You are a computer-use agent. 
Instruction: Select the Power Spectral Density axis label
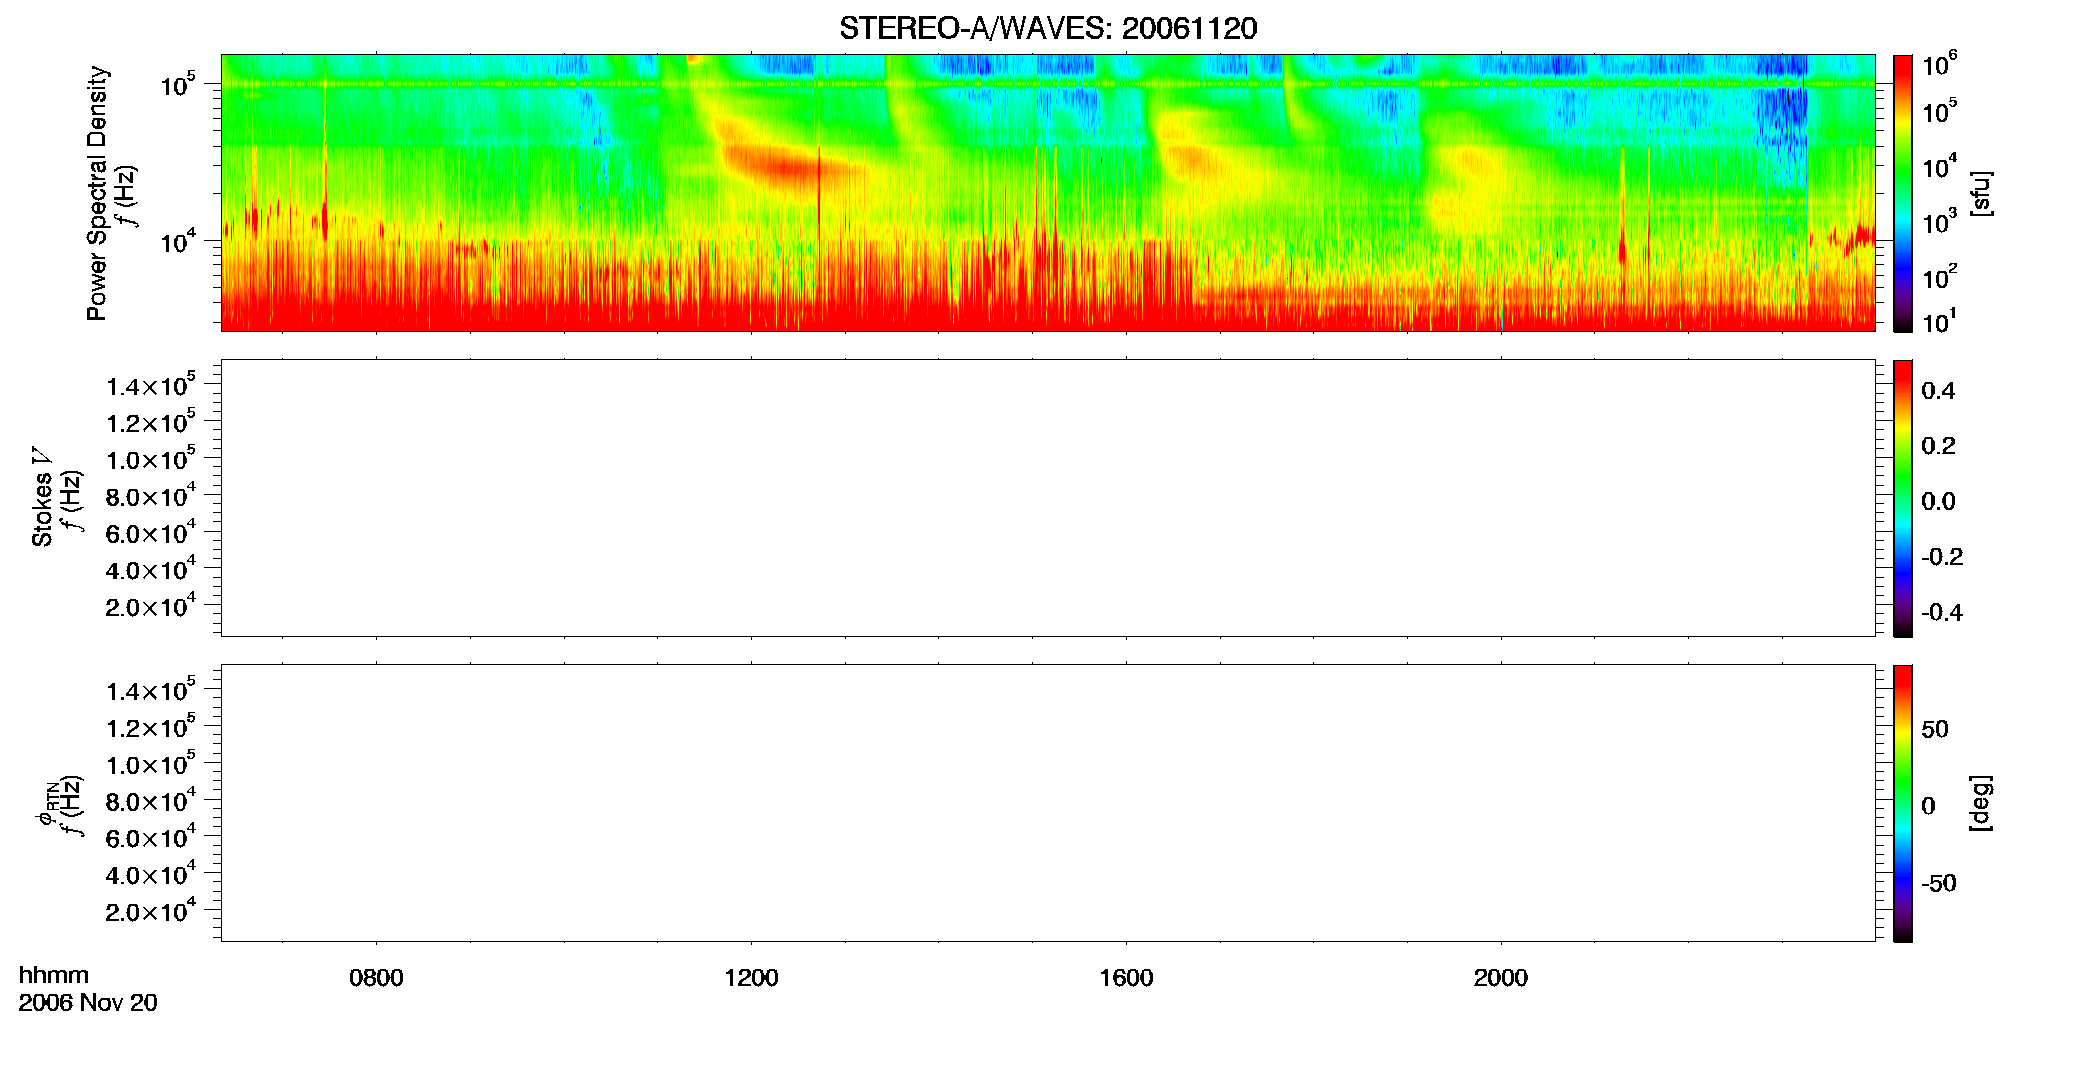pos(97,193)
